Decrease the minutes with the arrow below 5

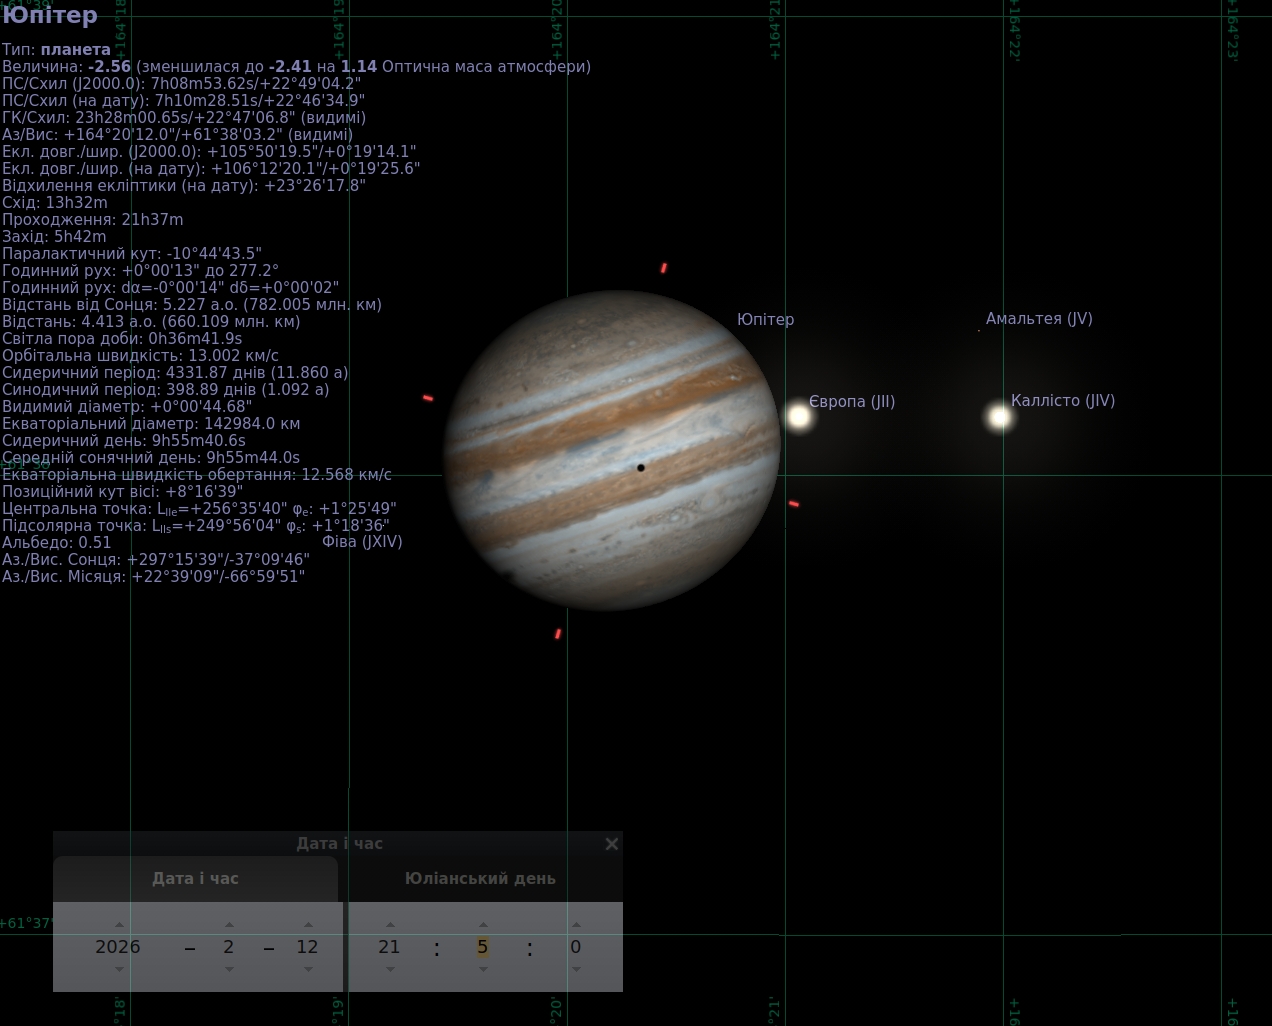click(483, 969)
